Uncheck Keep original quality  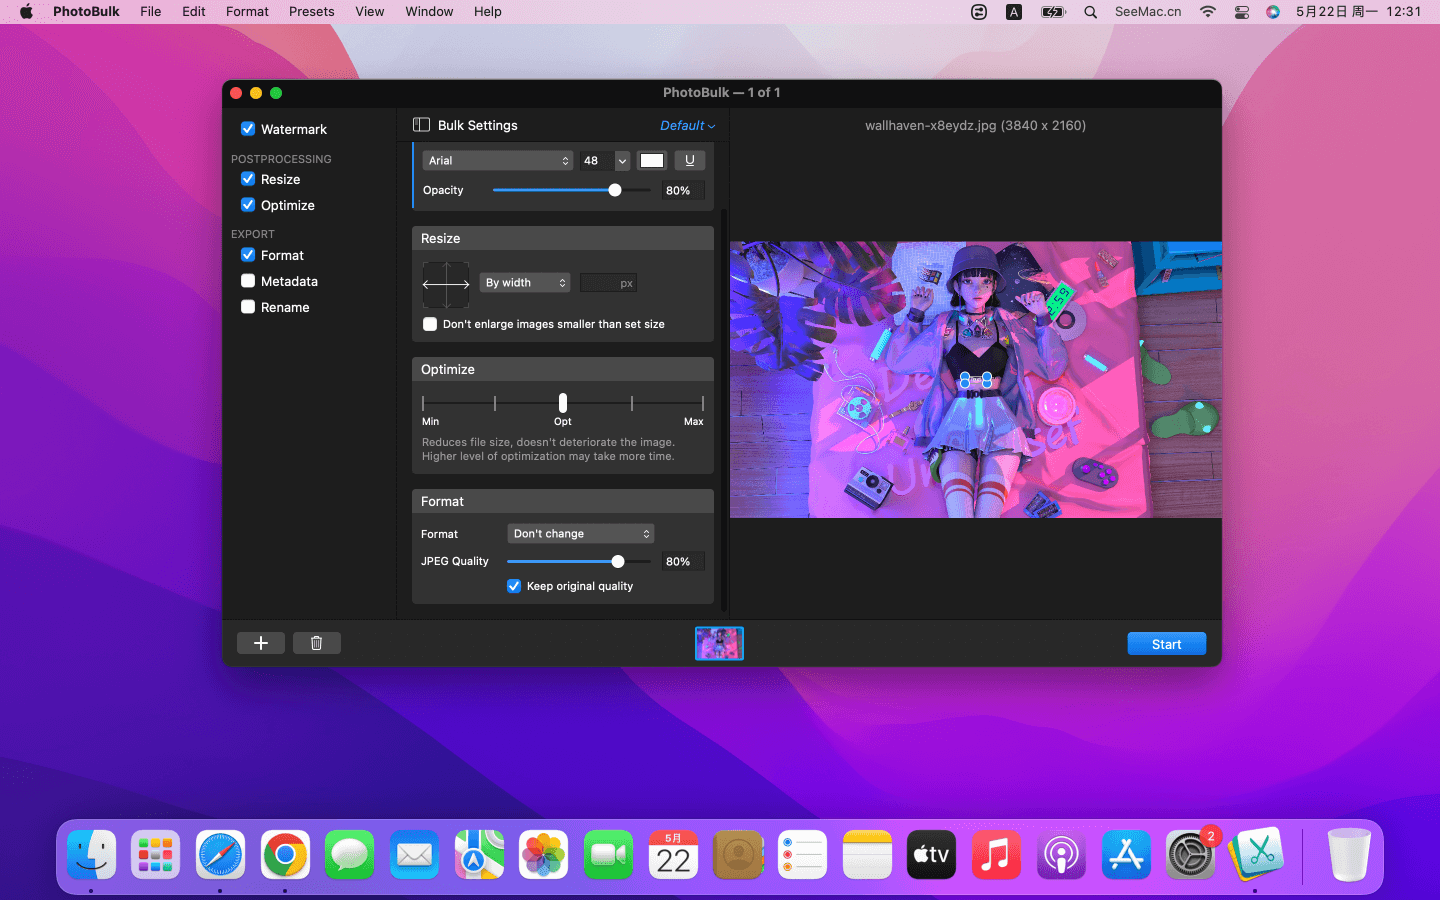point(514,586)
